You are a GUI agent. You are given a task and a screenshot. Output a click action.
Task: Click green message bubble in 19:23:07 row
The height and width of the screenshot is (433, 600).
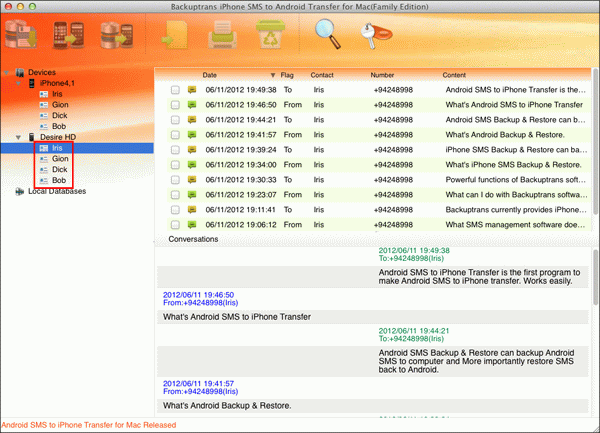(x=192, y=195)
